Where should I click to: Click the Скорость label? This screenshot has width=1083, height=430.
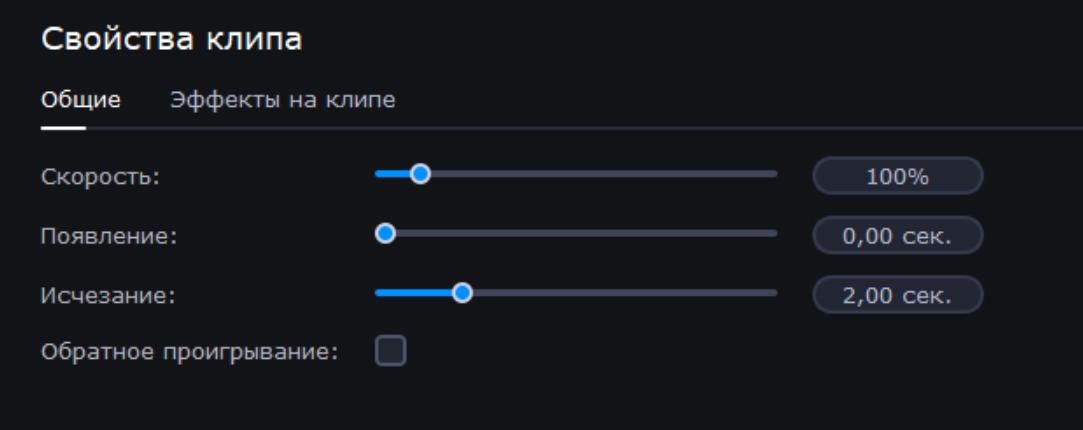(x=100, y=176)
